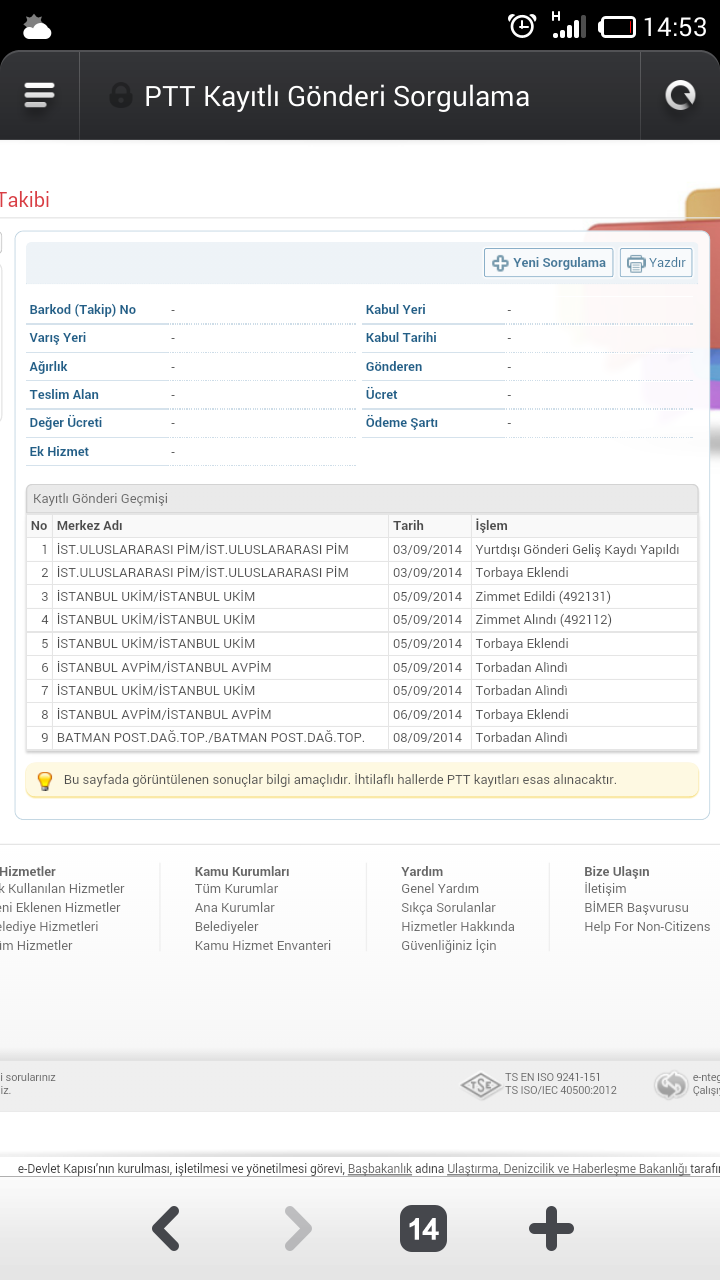Tap the page title PTT Kayıtlı Gönderi Sorgulama
720x1280 pixels.
point(337,96)
